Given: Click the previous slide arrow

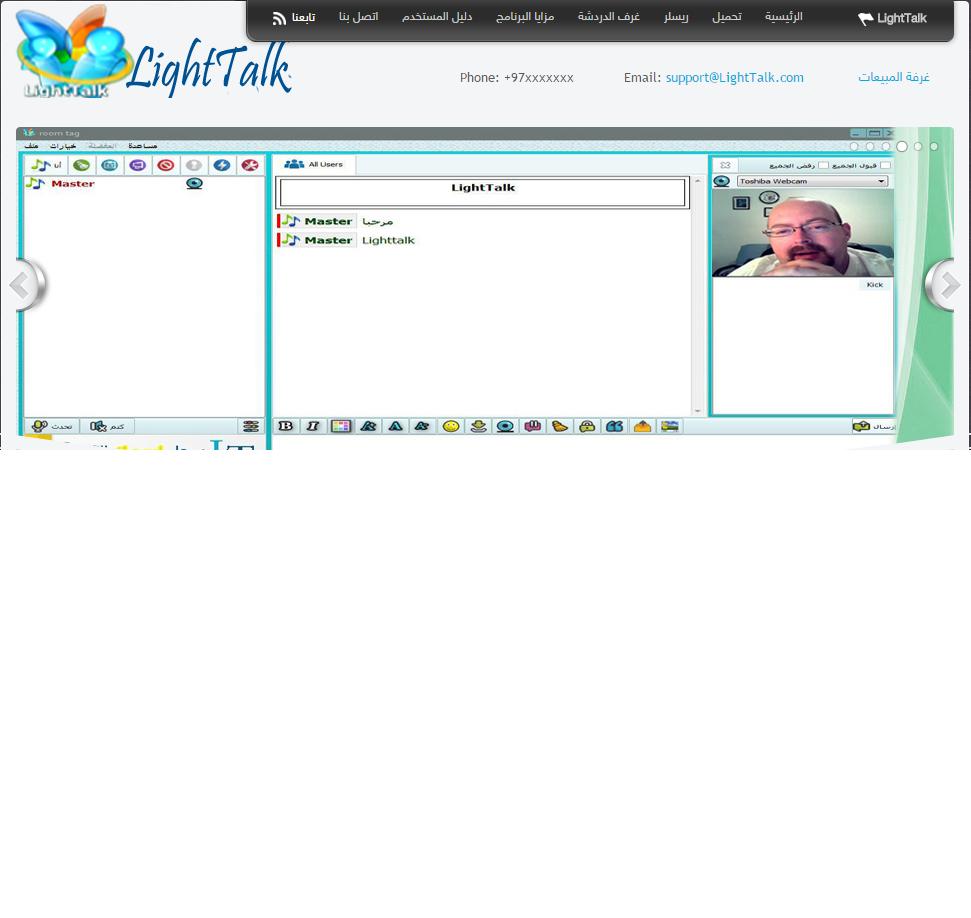Looking at the screenshot, I should (x=27, y=286).
